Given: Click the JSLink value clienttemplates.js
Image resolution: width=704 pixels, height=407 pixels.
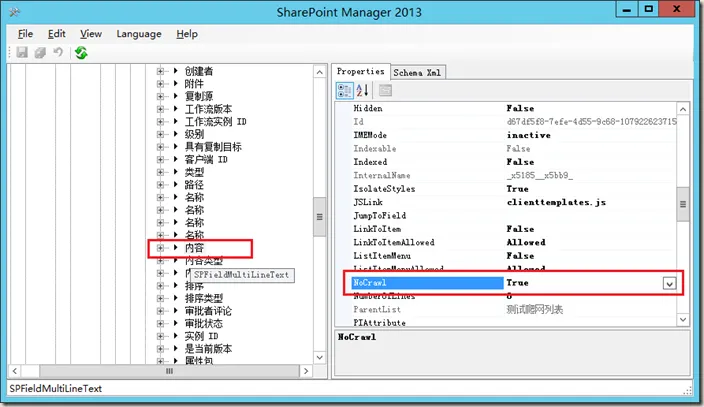Looking at the screenshot, I should point(556,202).
